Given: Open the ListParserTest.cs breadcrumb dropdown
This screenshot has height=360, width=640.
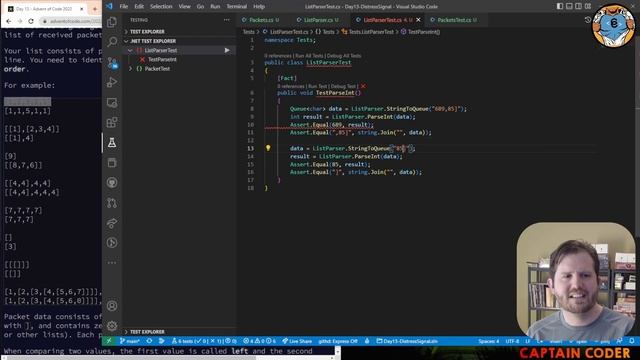Looking at the screenshot, I should pos(286,32).
